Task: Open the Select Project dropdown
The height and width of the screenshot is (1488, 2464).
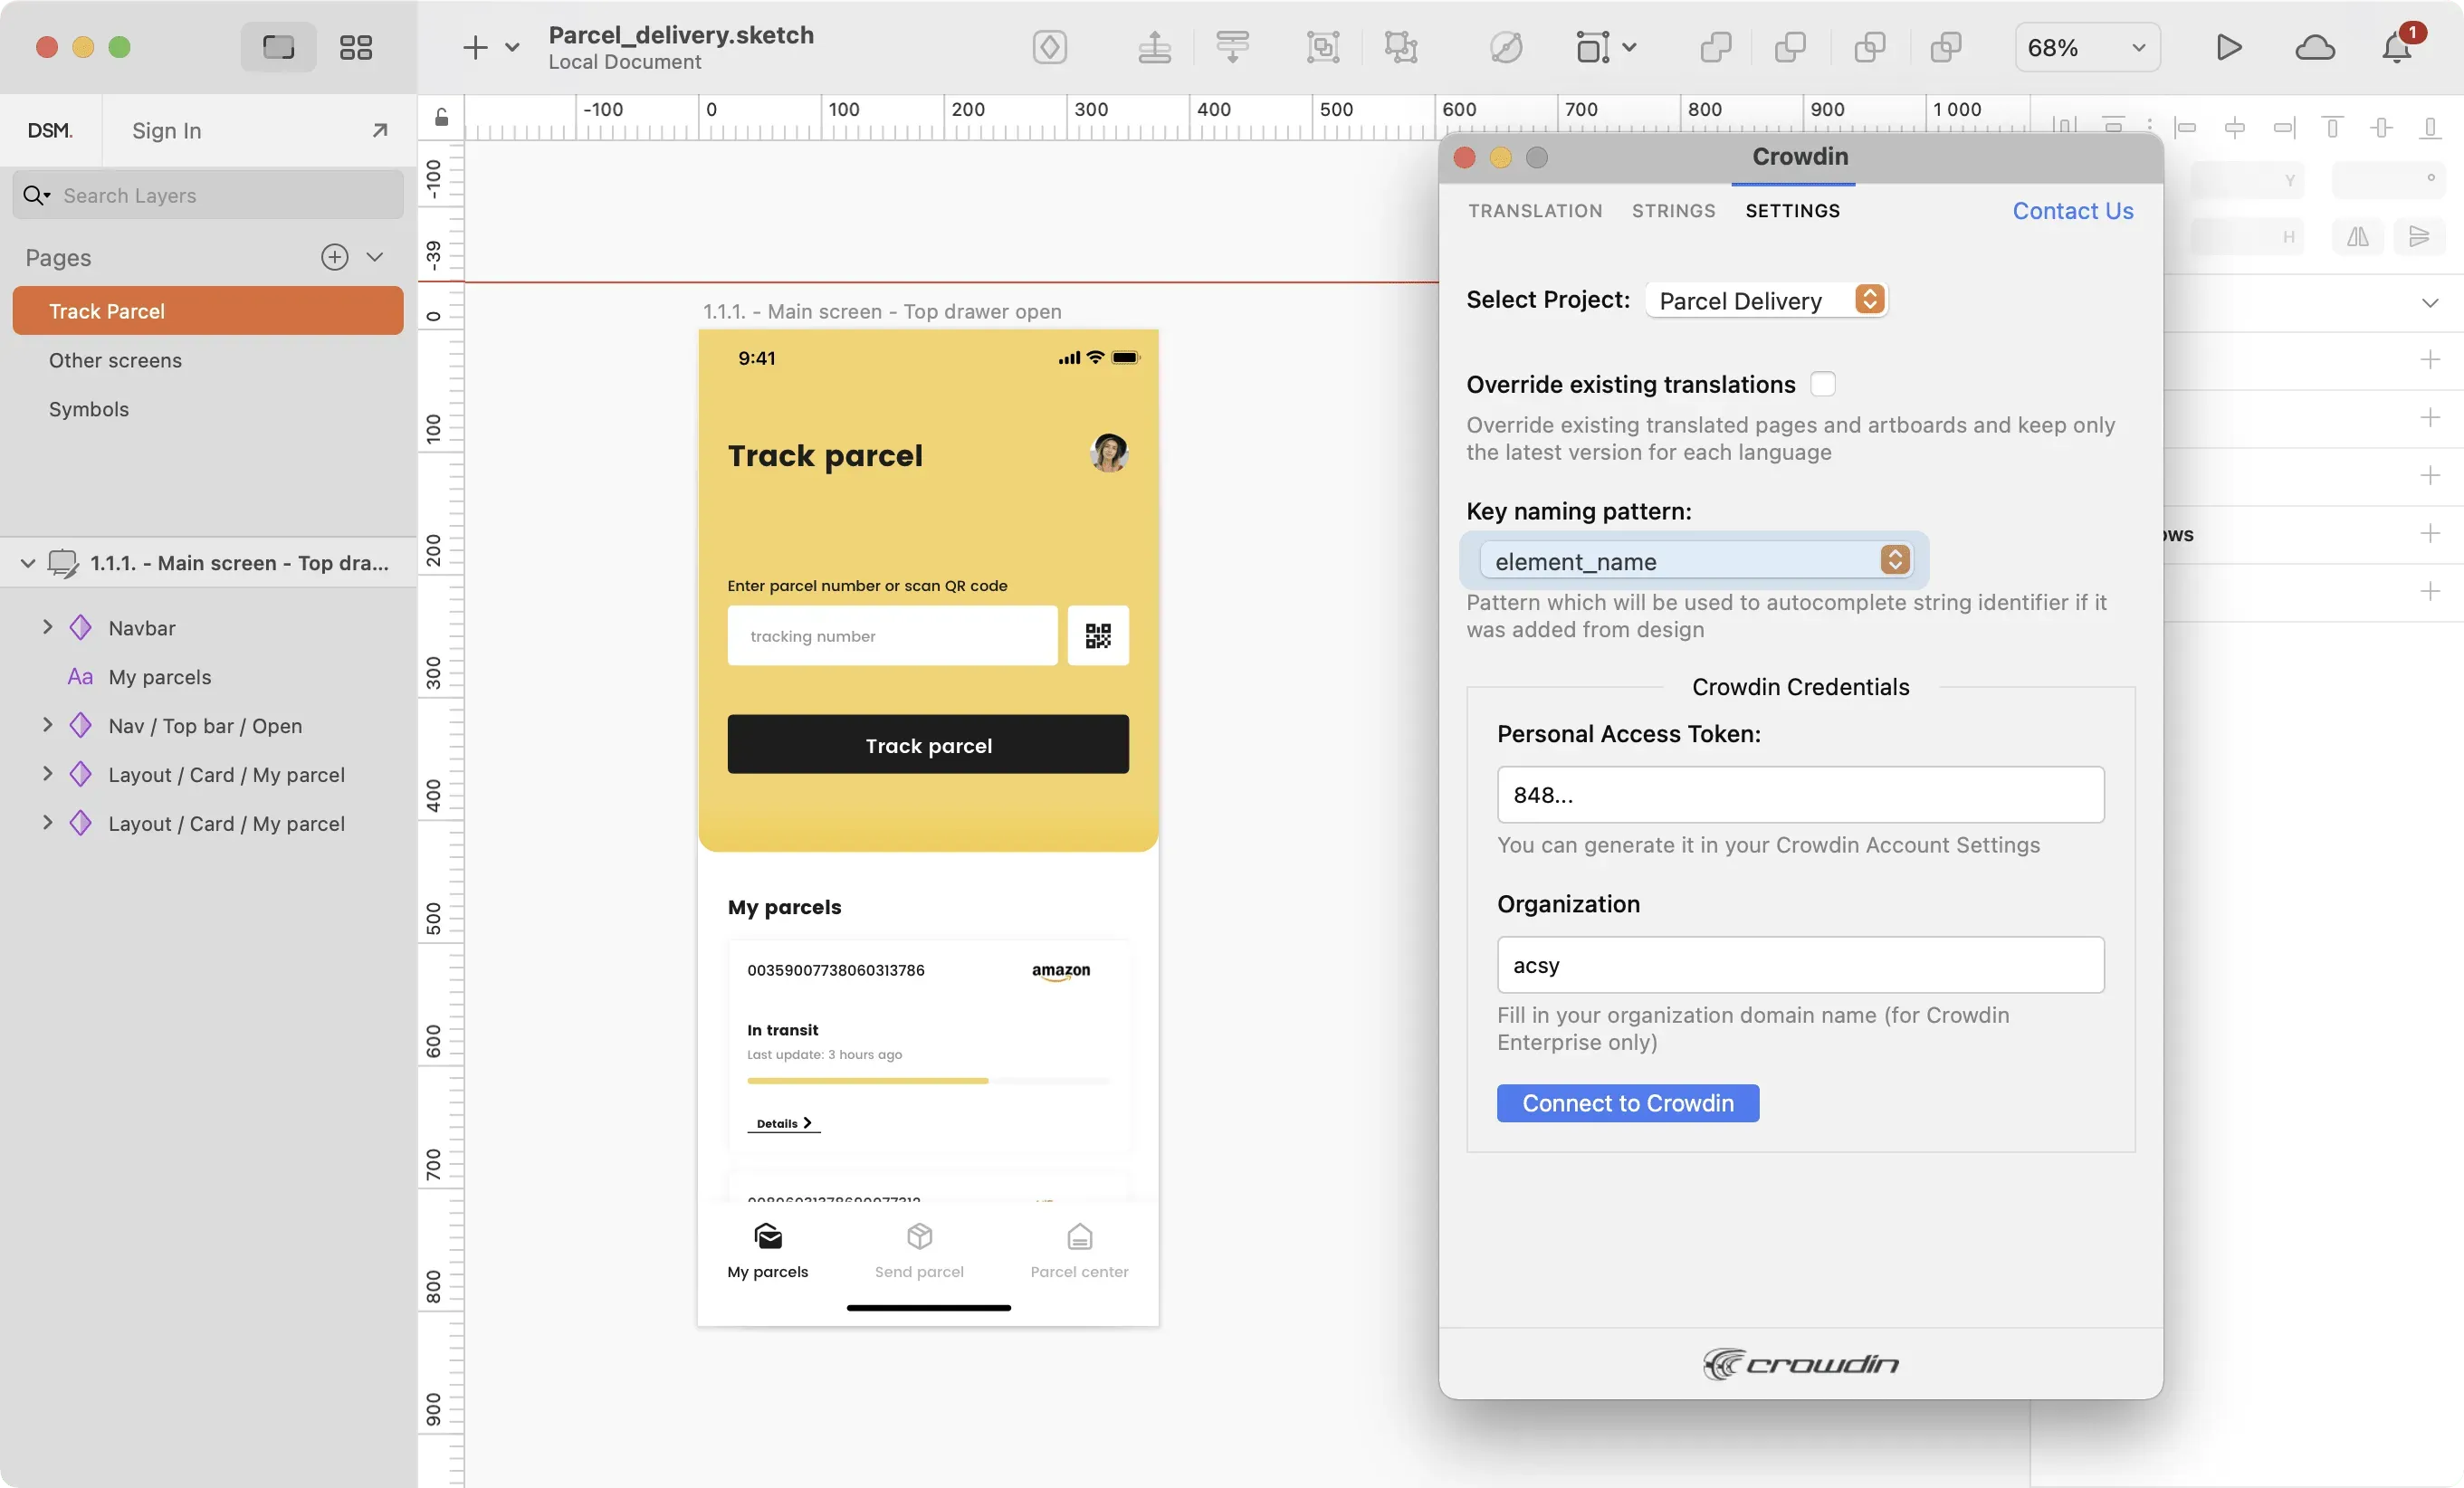Action: click(x=1767, y=300)
